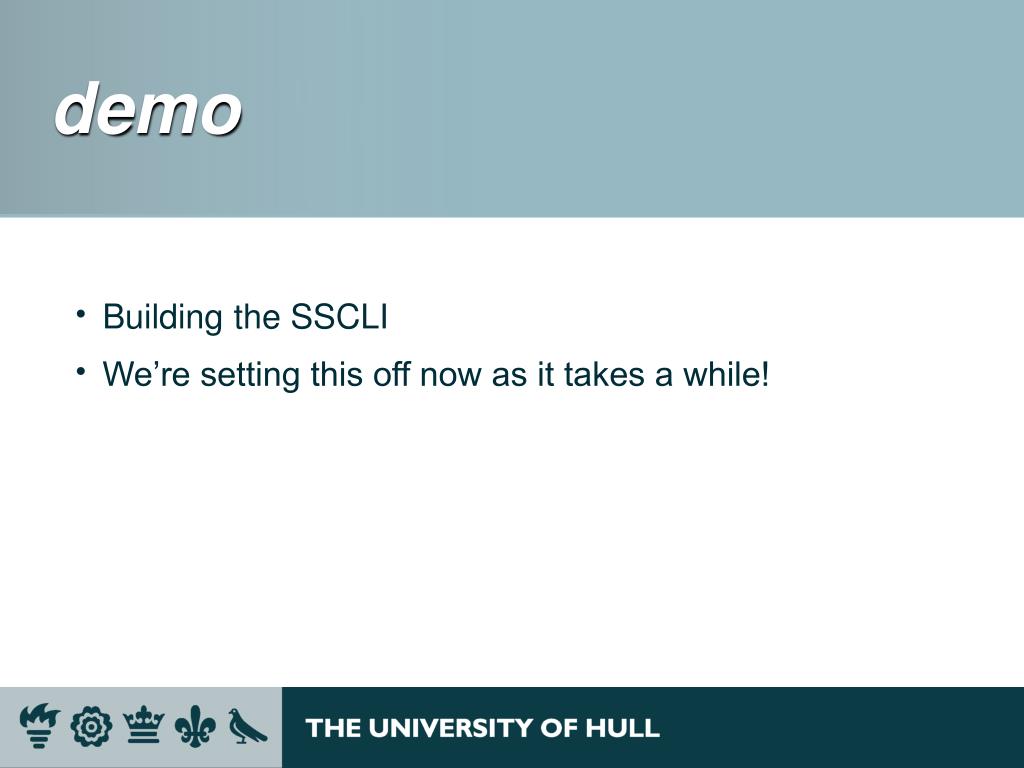Click the bullet point before 'We're'

(x=80, y=371)
